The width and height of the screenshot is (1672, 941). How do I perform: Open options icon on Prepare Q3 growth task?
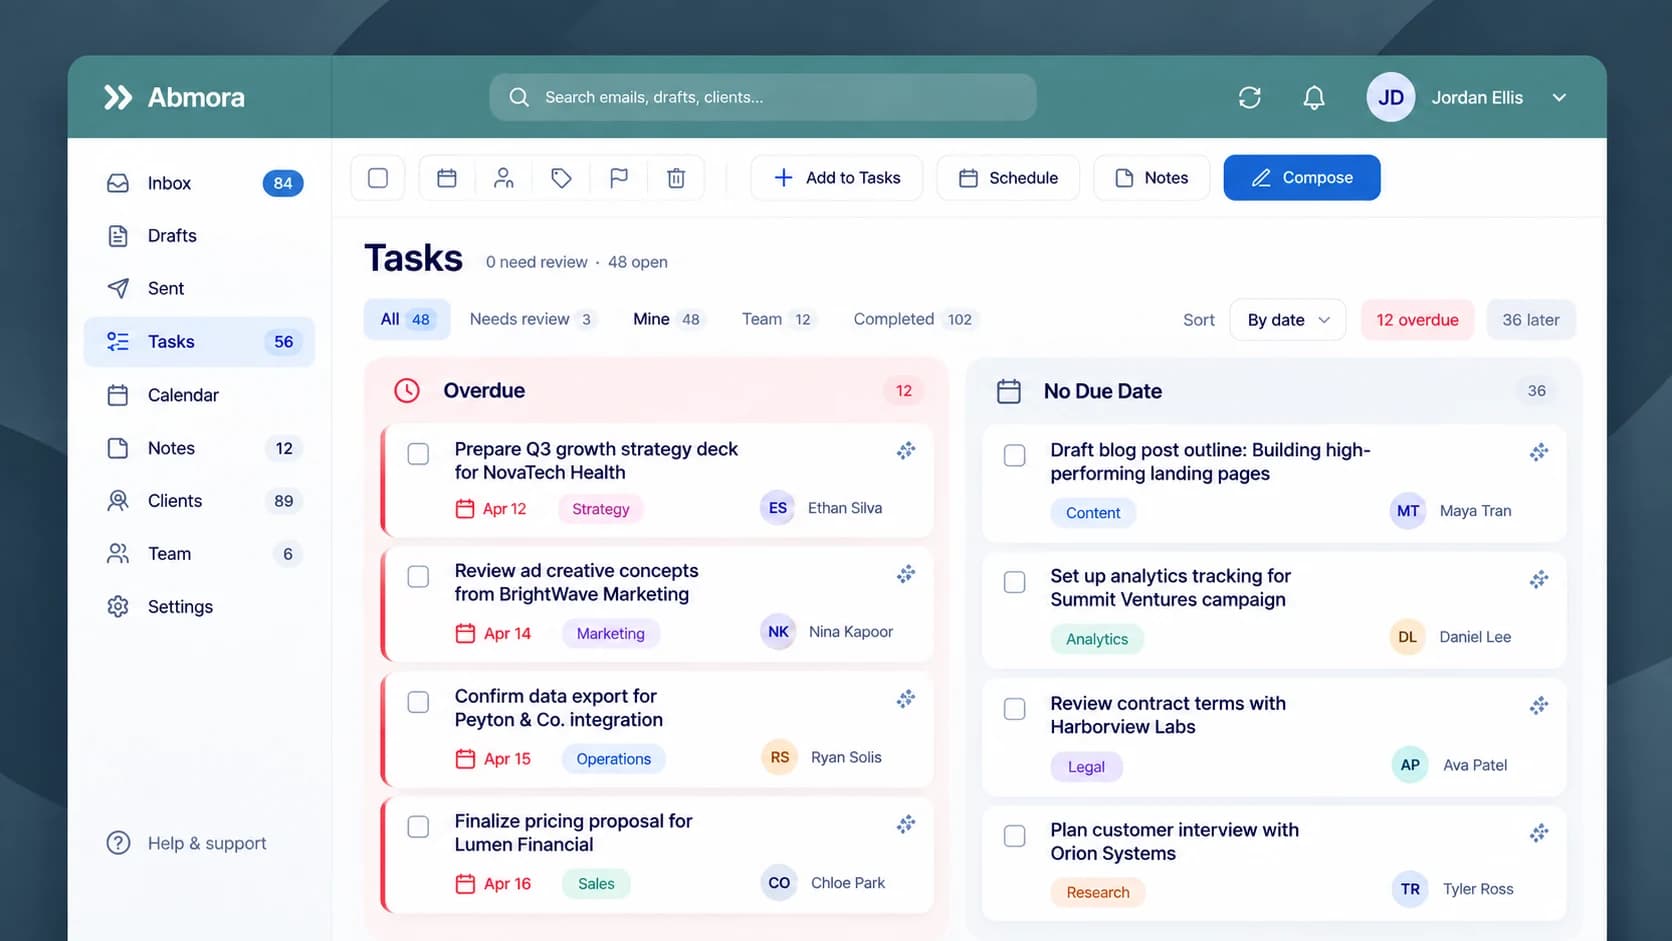point(906,451)
